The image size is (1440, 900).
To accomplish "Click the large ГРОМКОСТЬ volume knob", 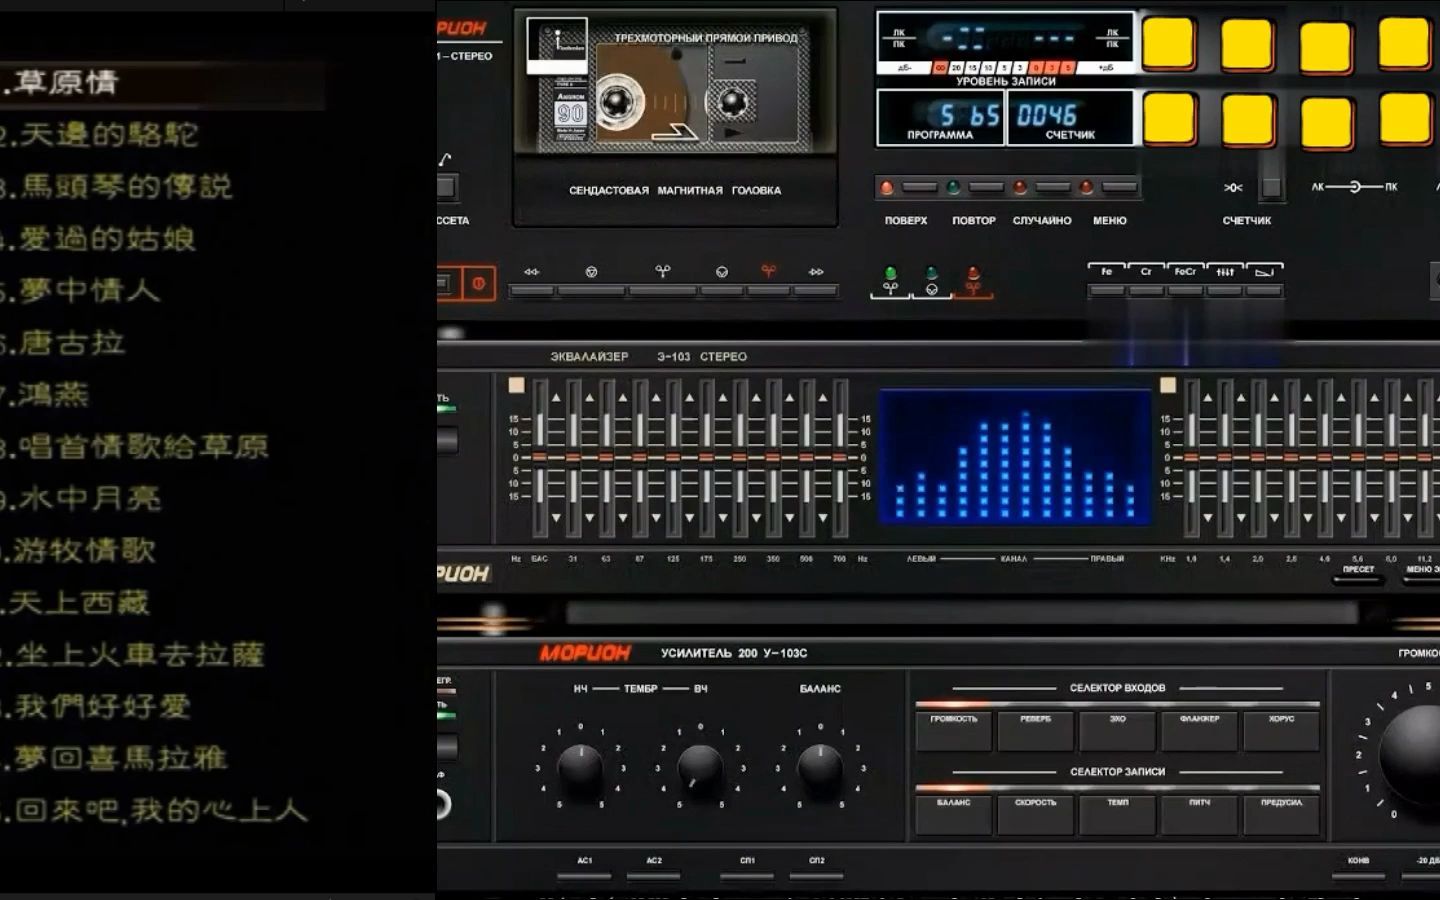I will pos(1410,755).
